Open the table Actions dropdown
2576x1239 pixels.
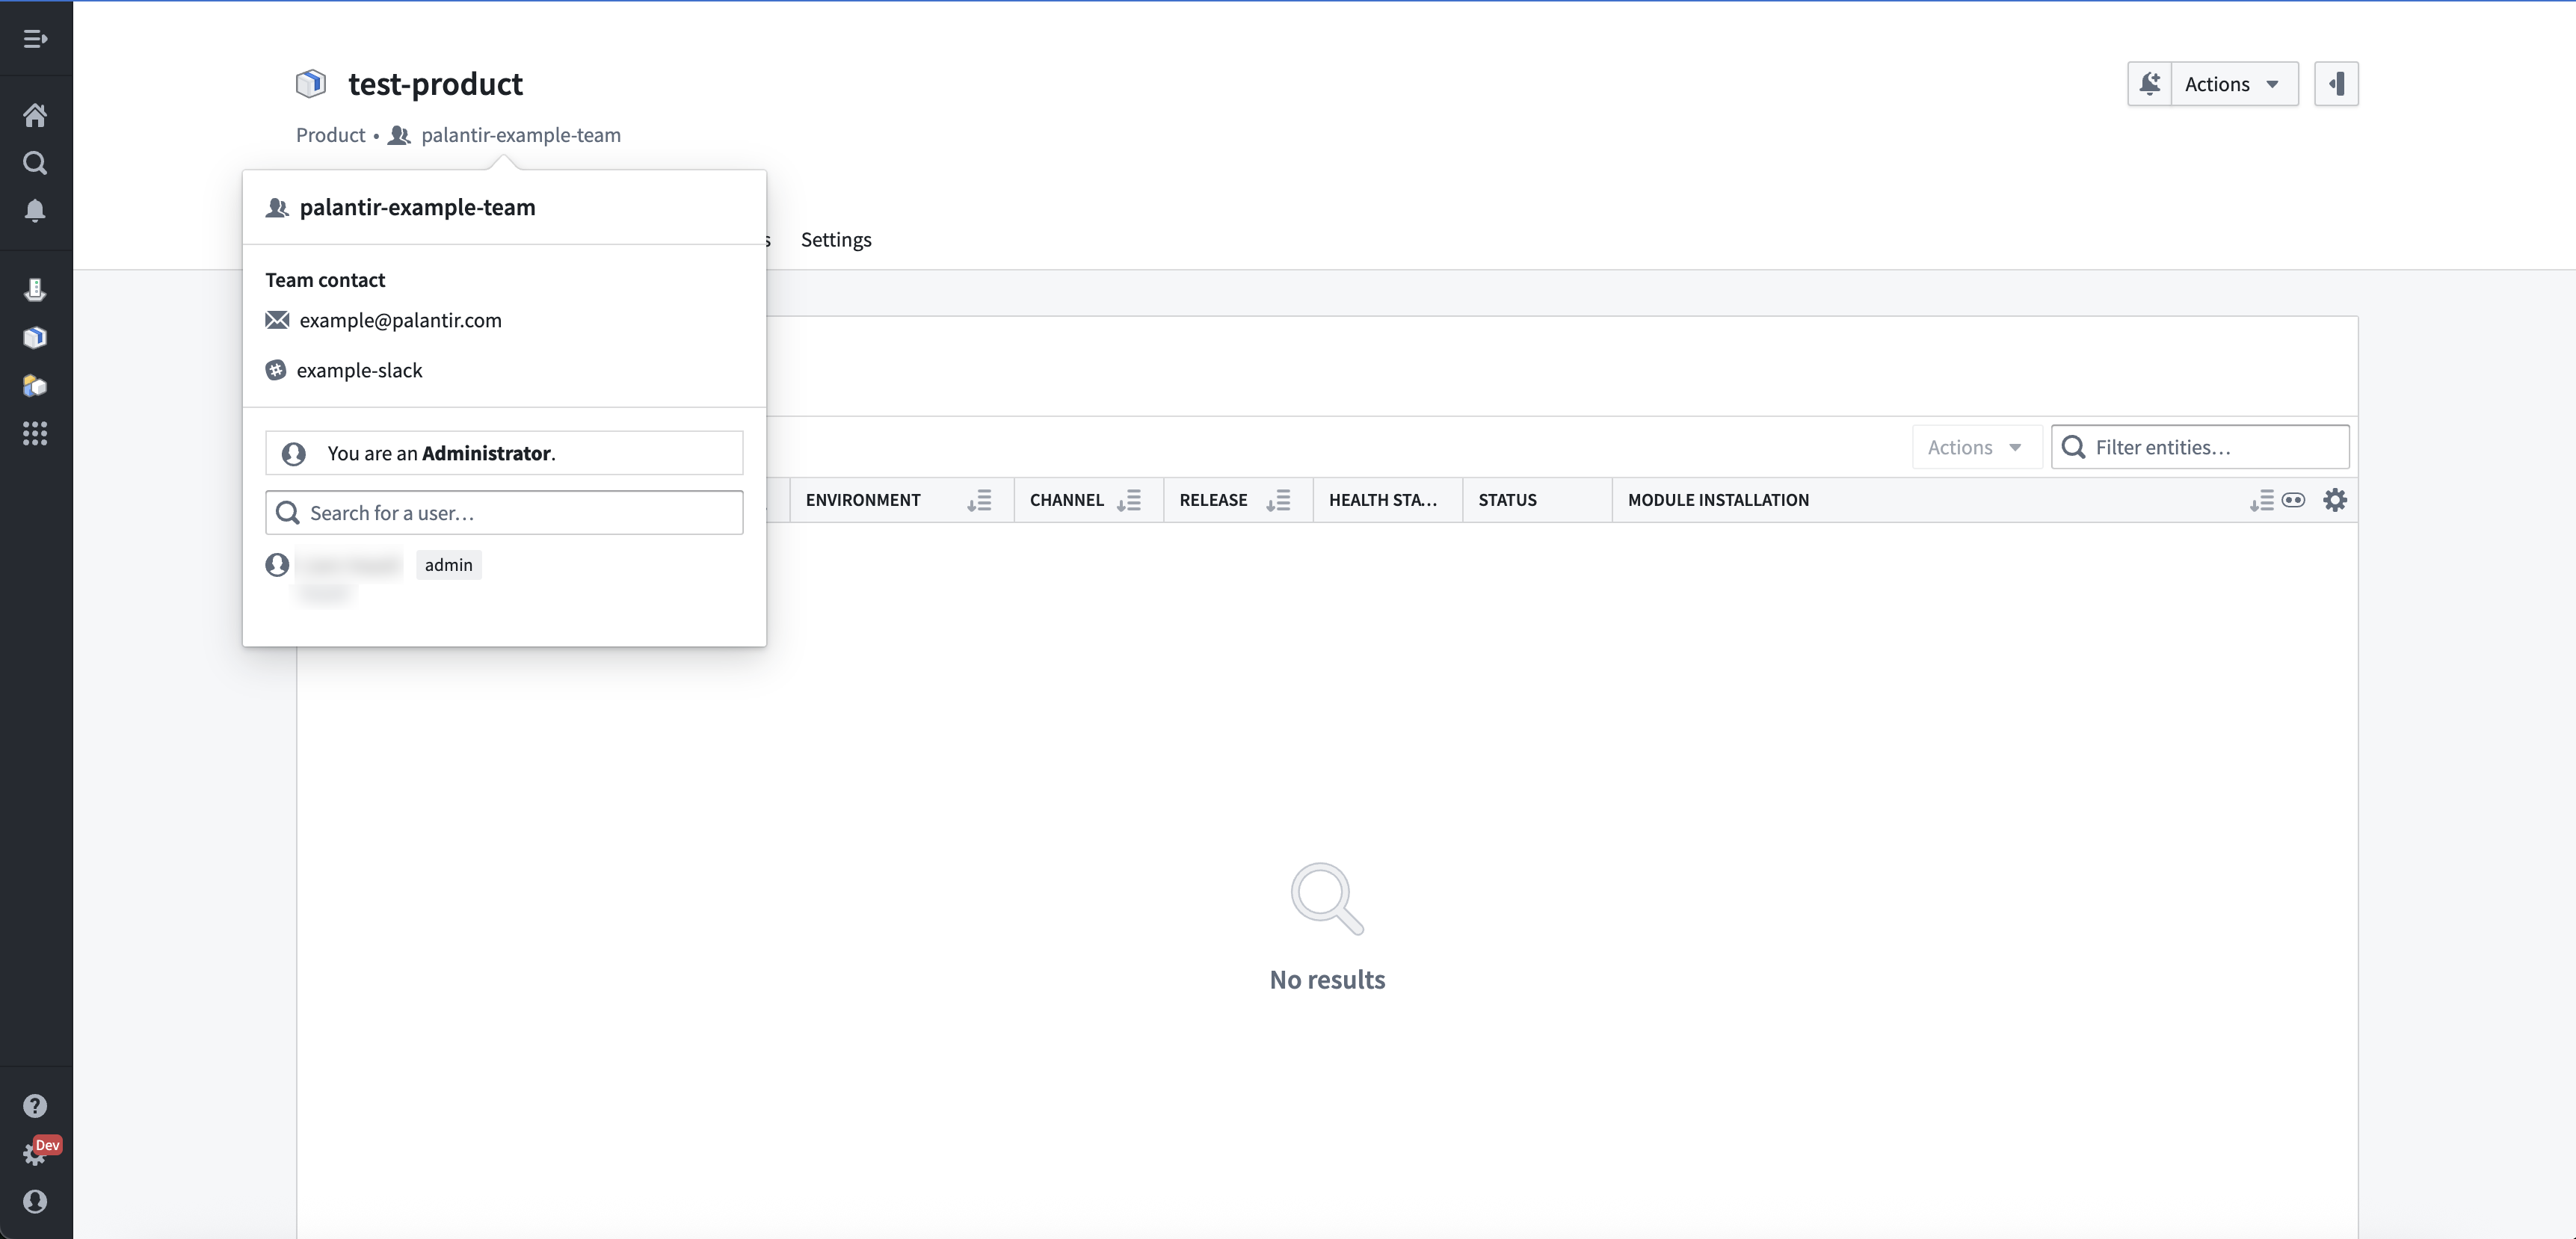tap(1974, 447)
